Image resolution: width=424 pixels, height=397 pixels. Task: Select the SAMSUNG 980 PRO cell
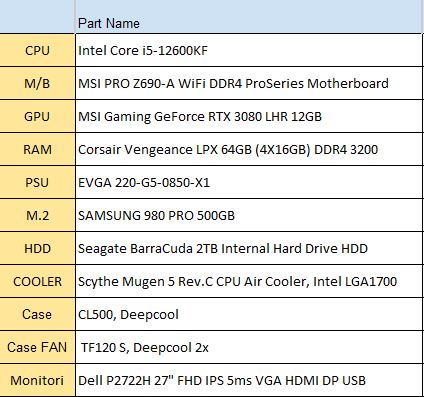click(249, 215)
